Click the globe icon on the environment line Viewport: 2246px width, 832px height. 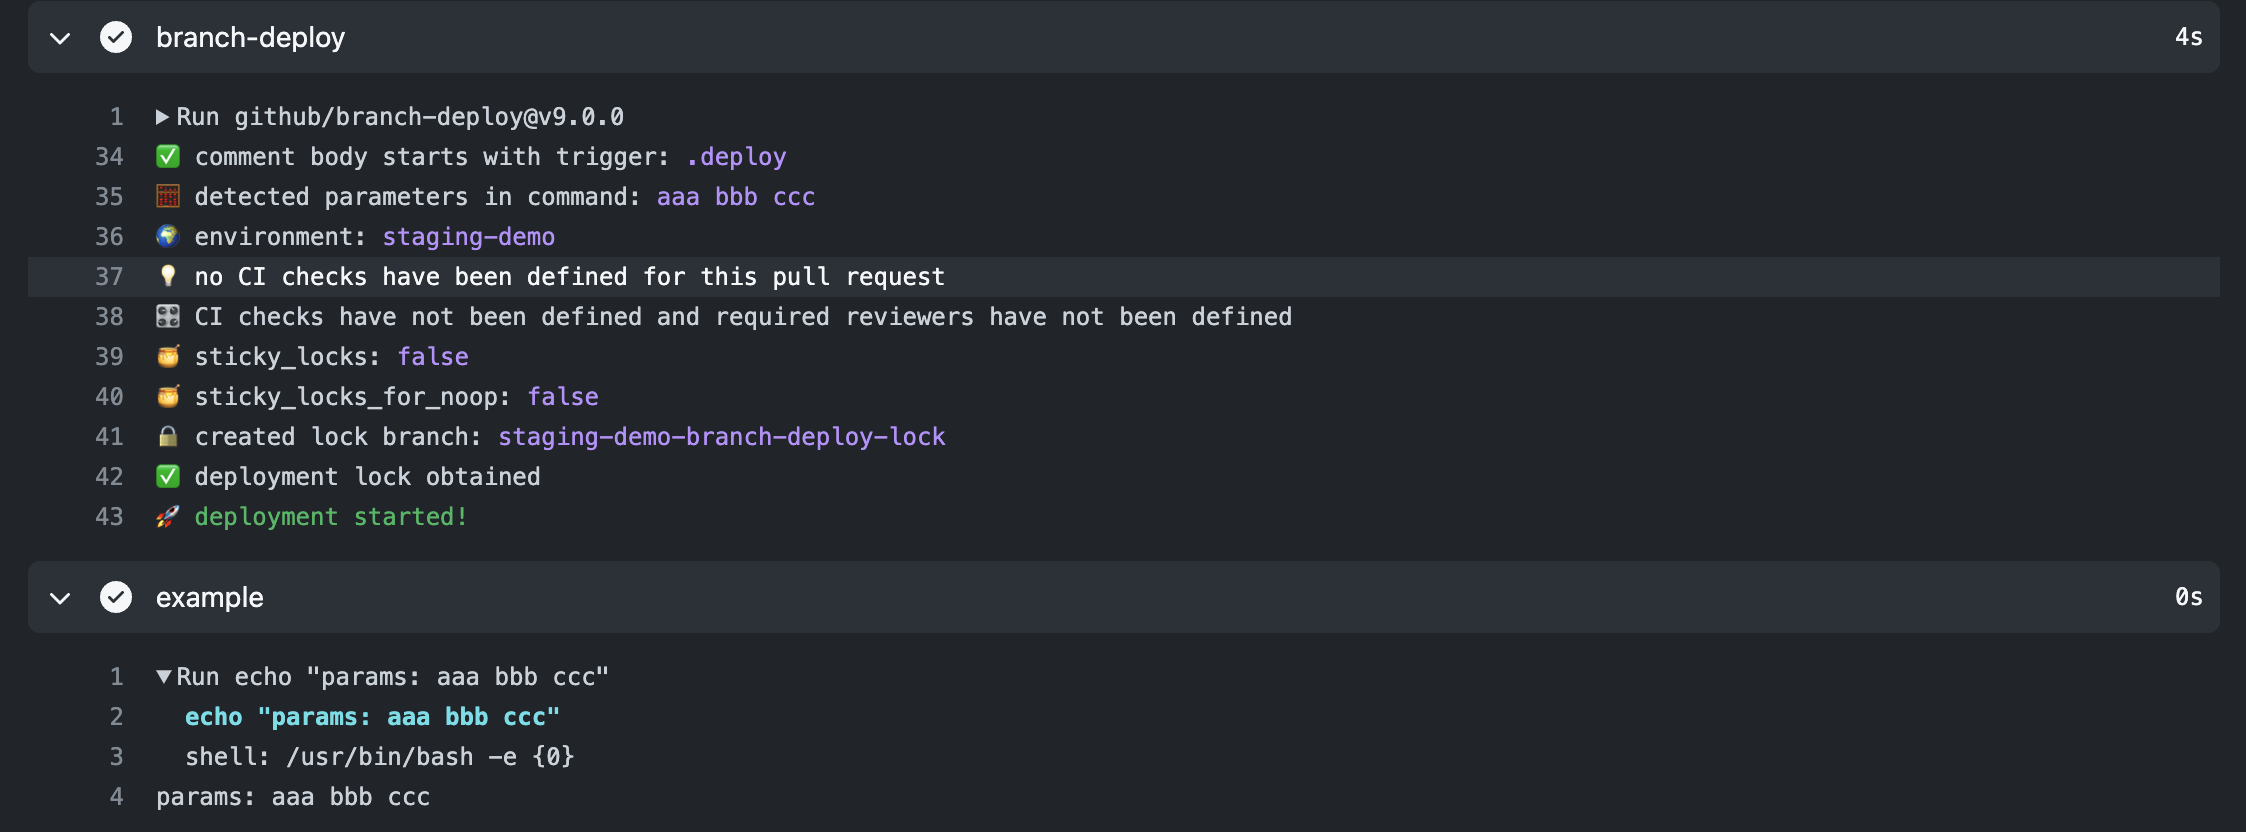(167, 236)
